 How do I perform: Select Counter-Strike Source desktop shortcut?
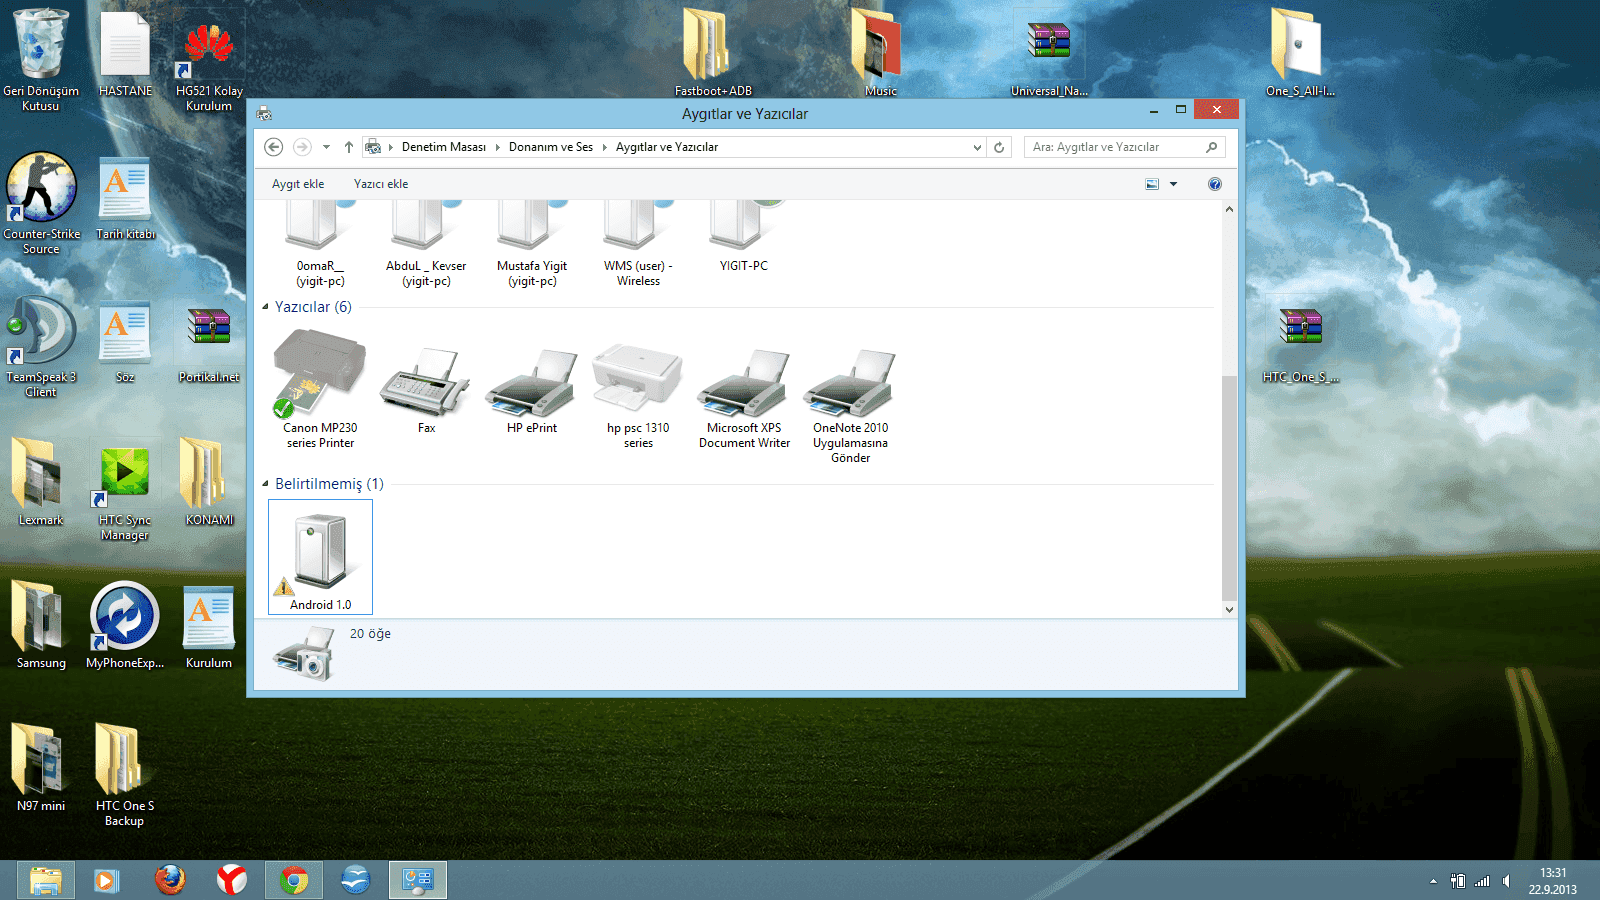click(x=41, y=204)
